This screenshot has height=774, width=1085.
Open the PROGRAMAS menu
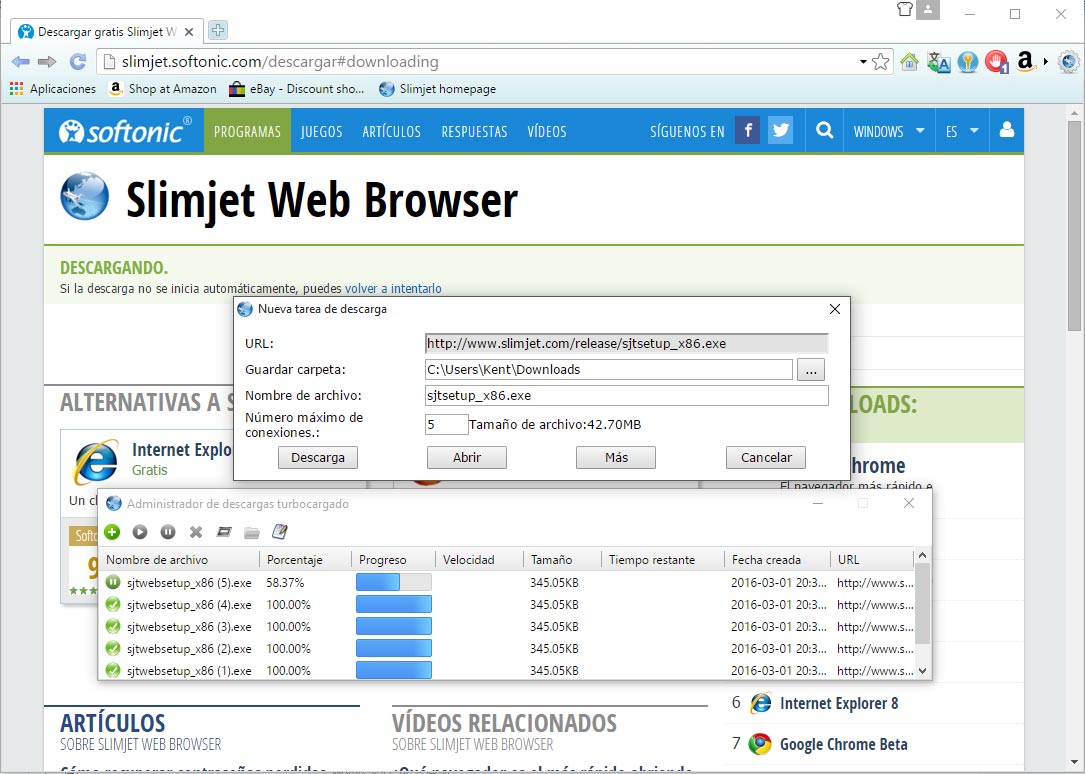247,131
